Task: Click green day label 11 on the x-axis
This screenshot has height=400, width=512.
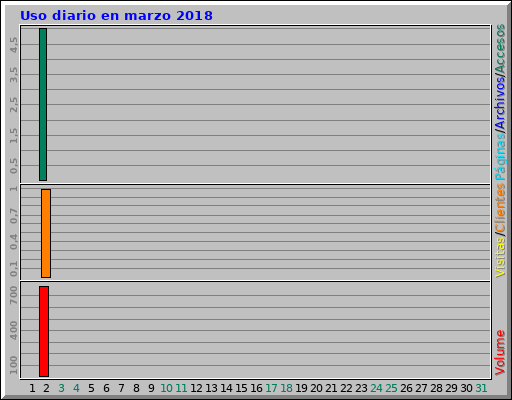Action: (x=181, y=388)
